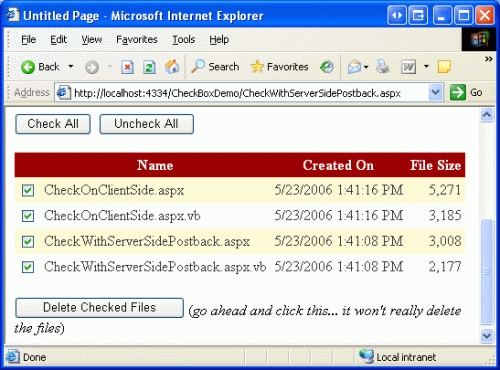Click the Go label beside address bar
Screen dimensions: 500x370
click(x=476, y=93)
